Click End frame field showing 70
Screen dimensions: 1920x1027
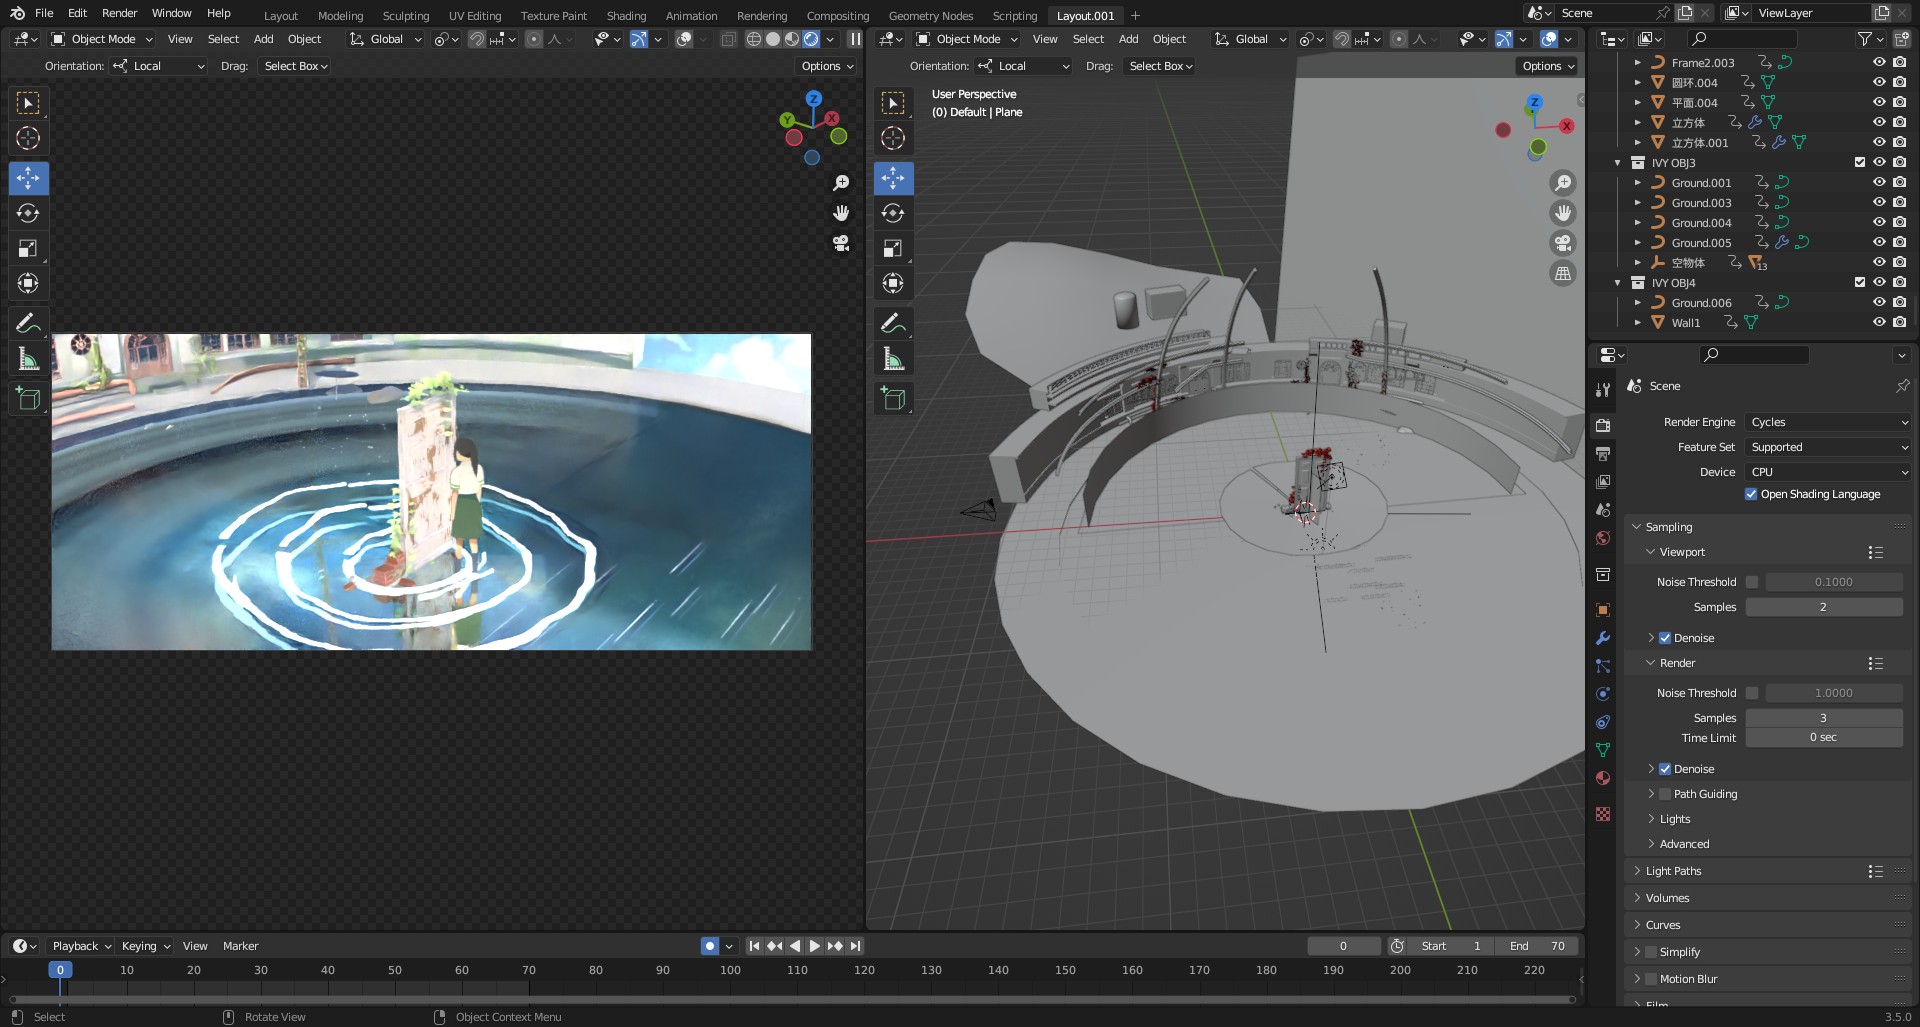[x=1537, y=946]
